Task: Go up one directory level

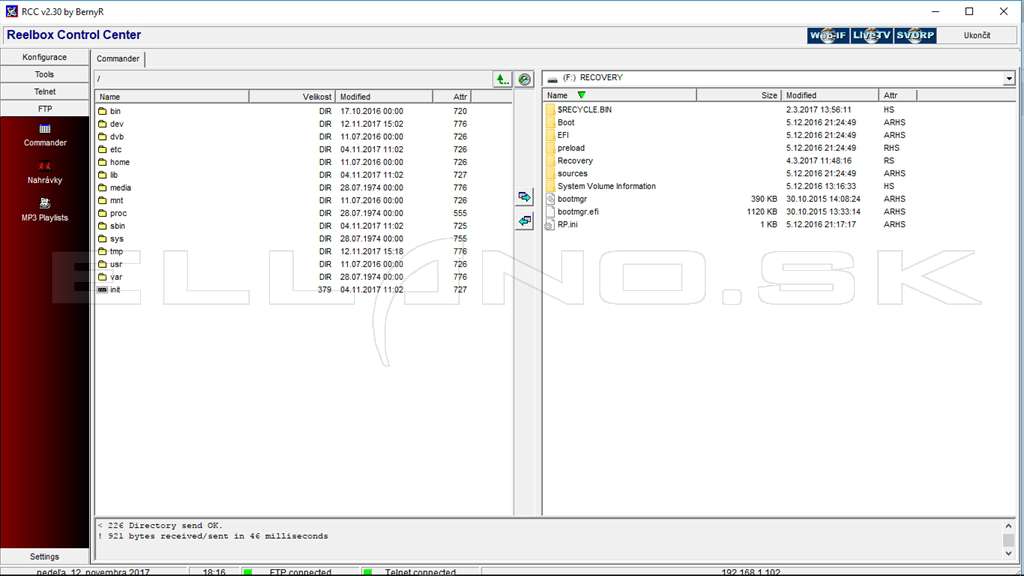Action: click(502, 79)
